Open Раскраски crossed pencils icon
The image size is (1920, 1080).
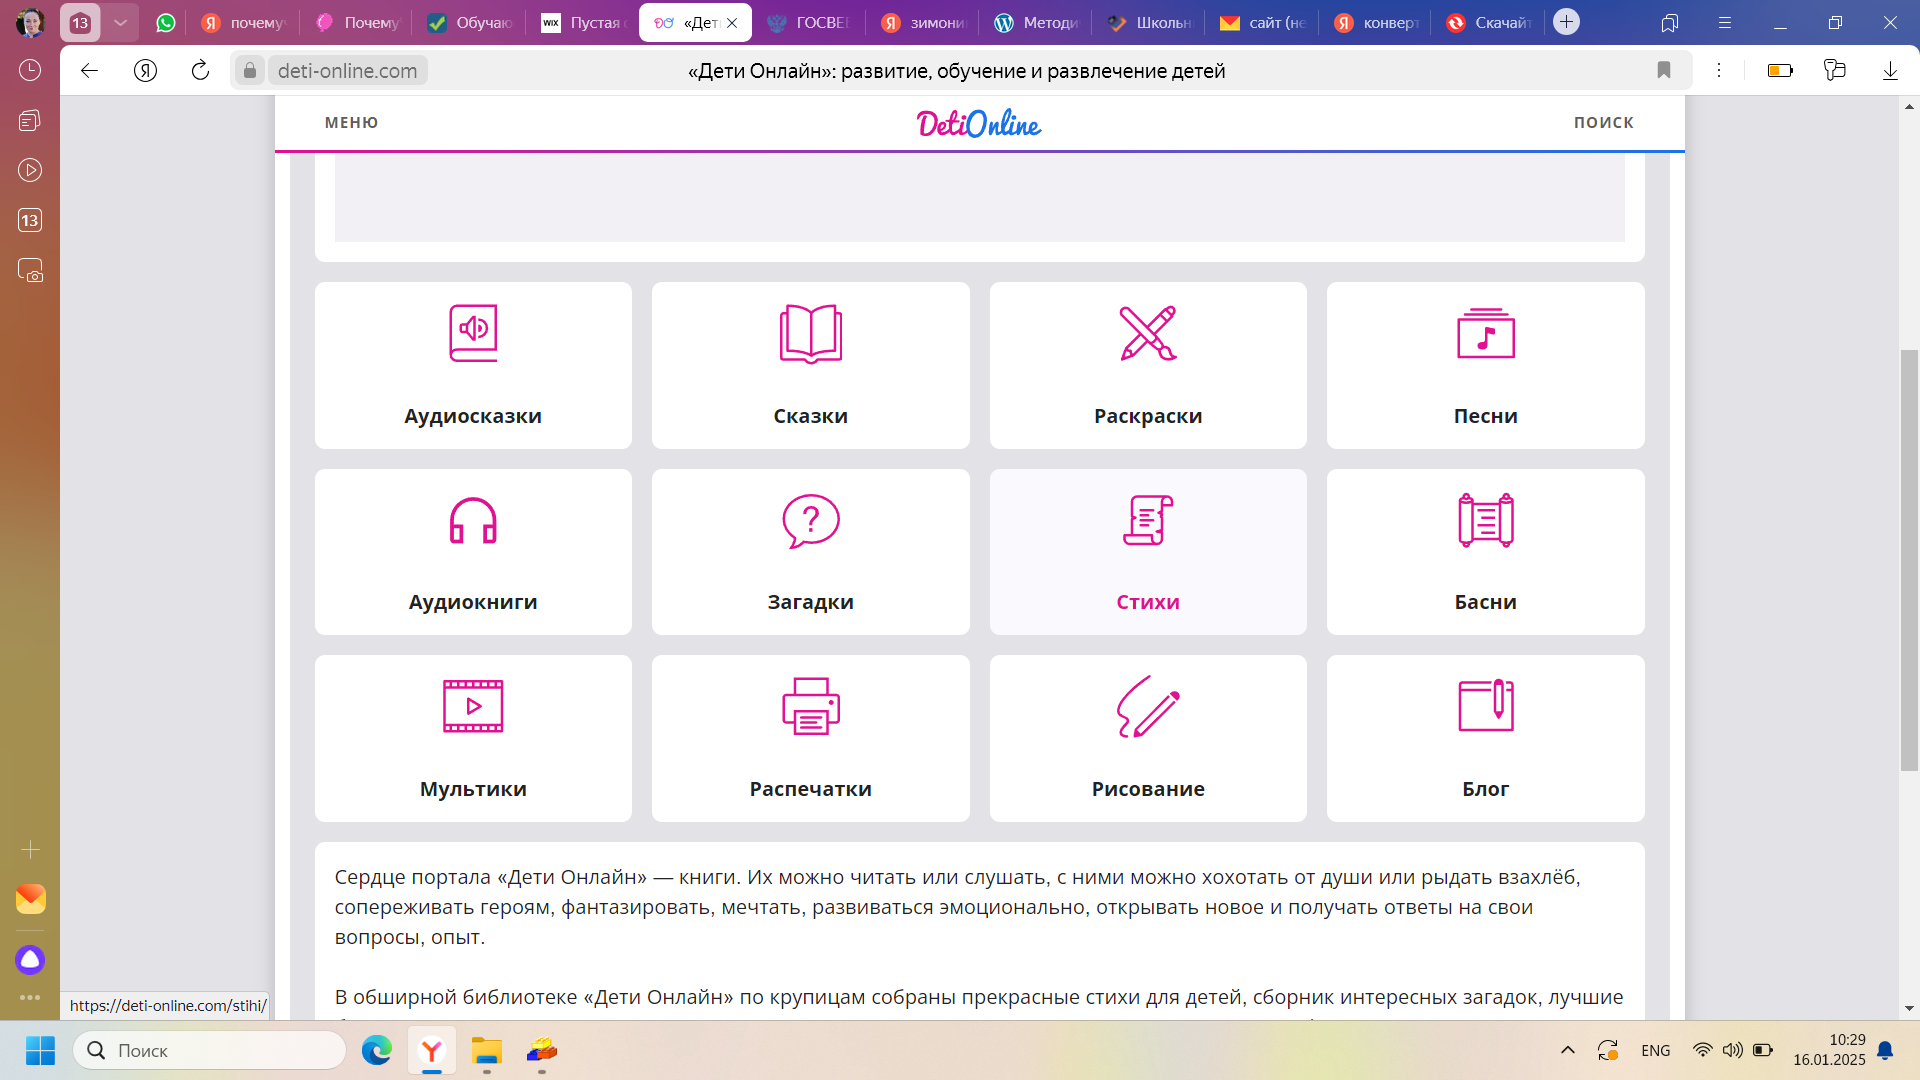(x=1147, y=333)
